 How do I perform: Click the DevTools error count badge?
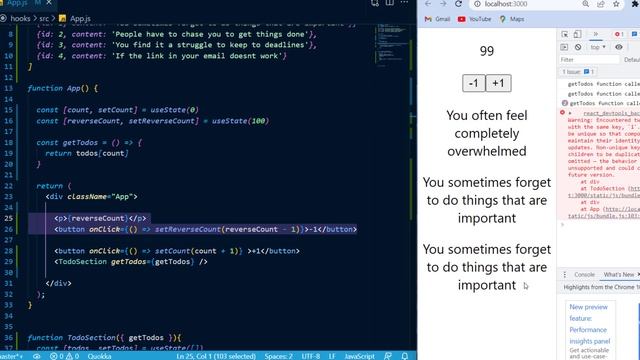[x=619, y=34]
